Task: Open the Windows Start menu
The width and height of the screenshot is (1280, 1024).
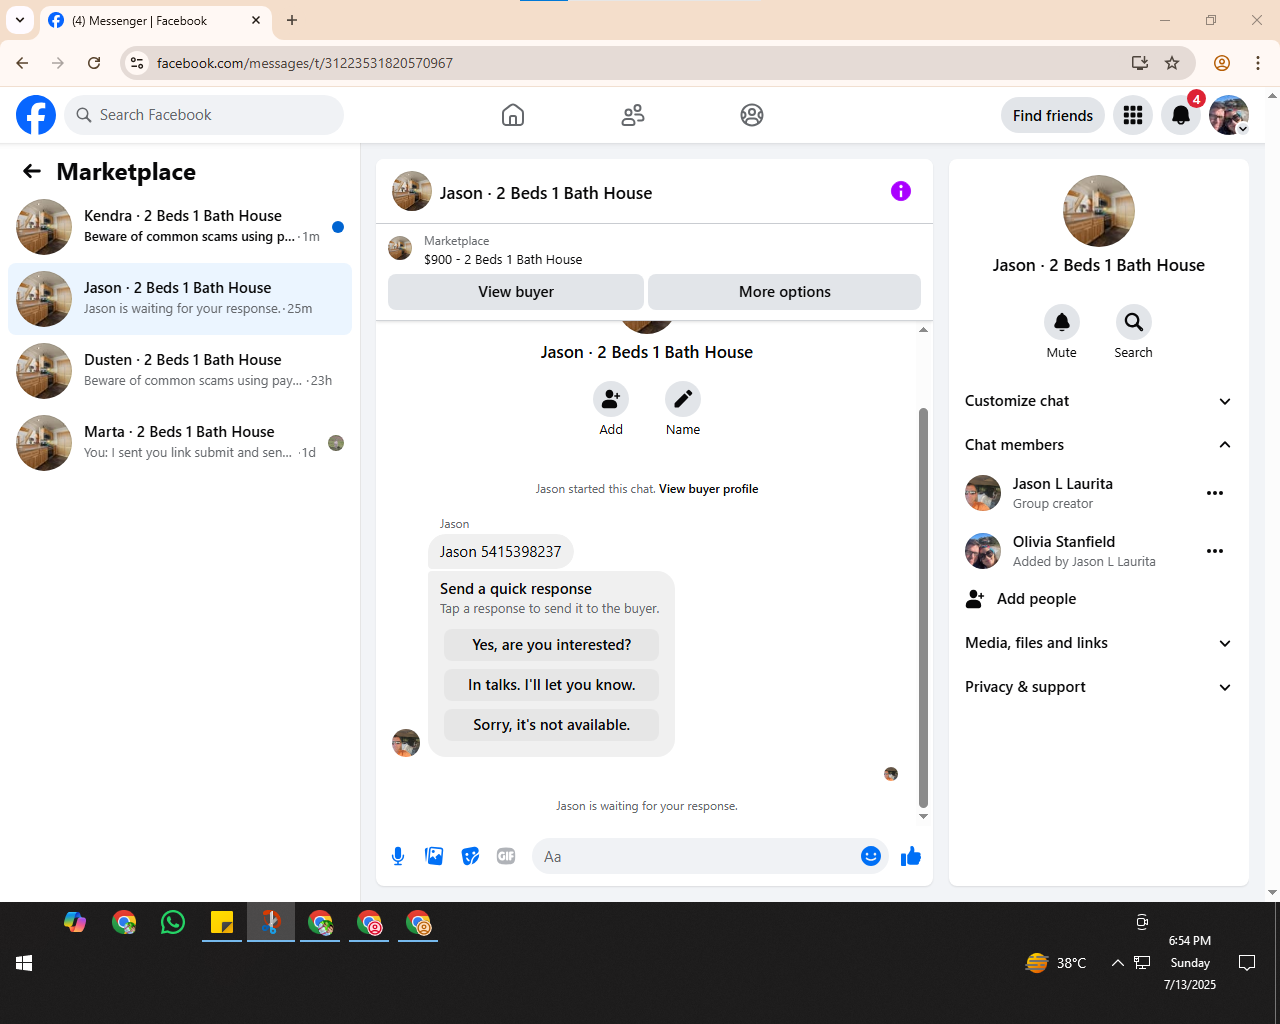Action: (24, 963)
